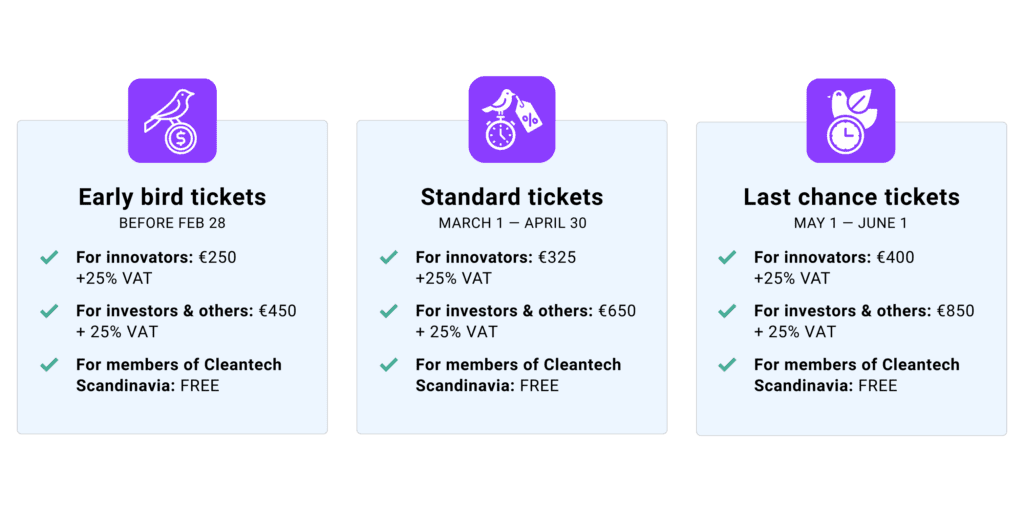Screen dimensions: 1024x512
Task: Click the MARCH 1 — APRIL 30 date text
Action: click(512, 223)
